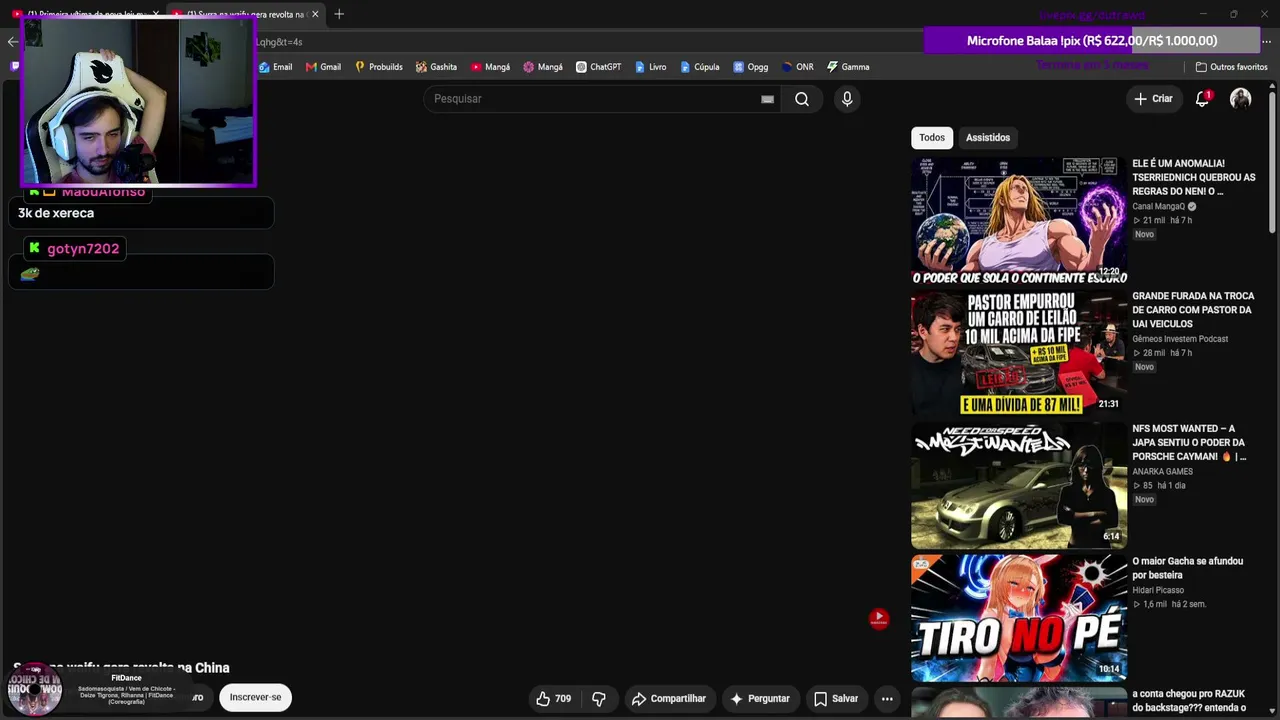Click the '21 mil há 7 h' view count
The height and width of the screenshot is (720, 1280).
point(1162,220)
